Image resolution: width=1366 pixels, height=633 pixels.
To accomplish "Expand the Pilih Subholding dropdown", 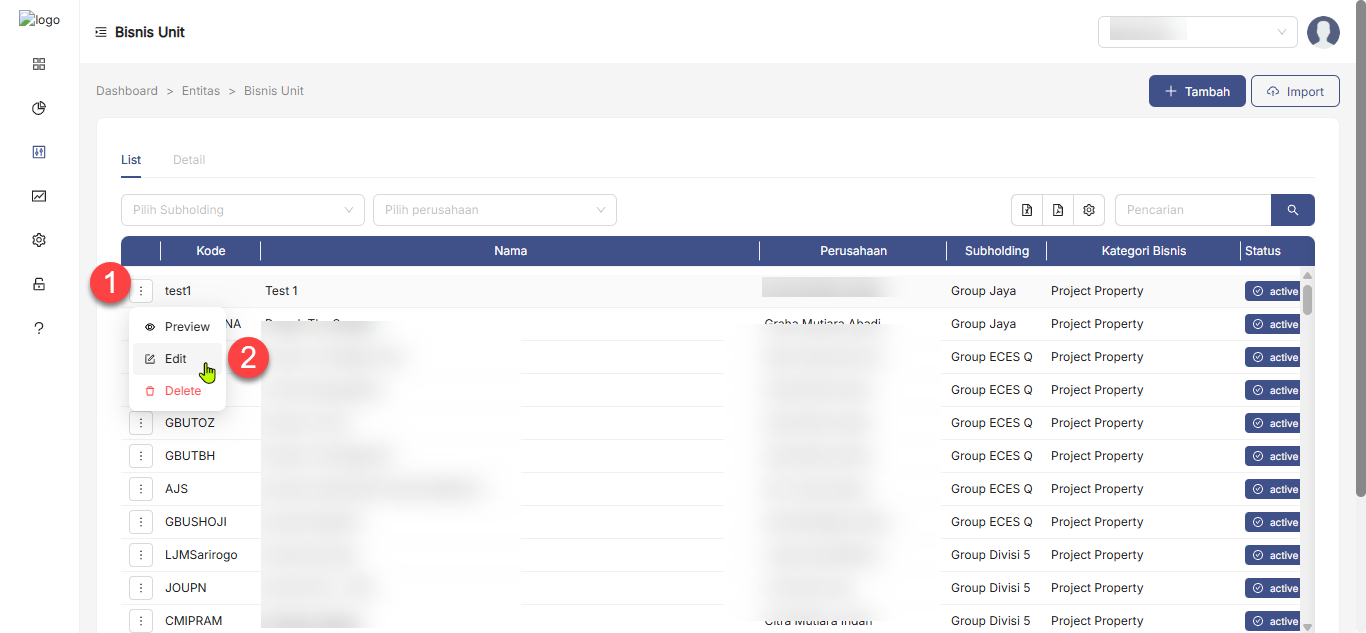I will point(242,210).
